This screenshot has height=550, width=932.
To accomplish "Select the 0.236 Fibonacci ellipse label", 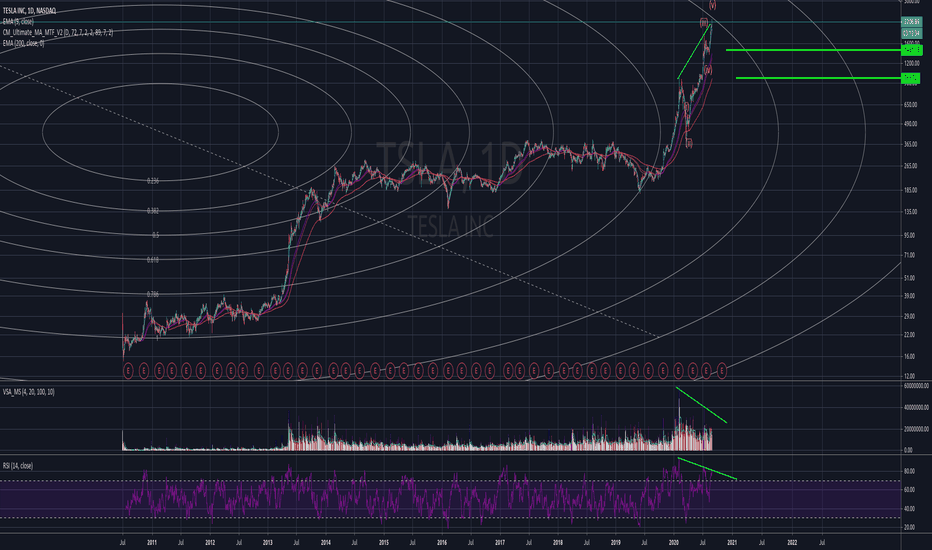I will (x=153, y=181).
